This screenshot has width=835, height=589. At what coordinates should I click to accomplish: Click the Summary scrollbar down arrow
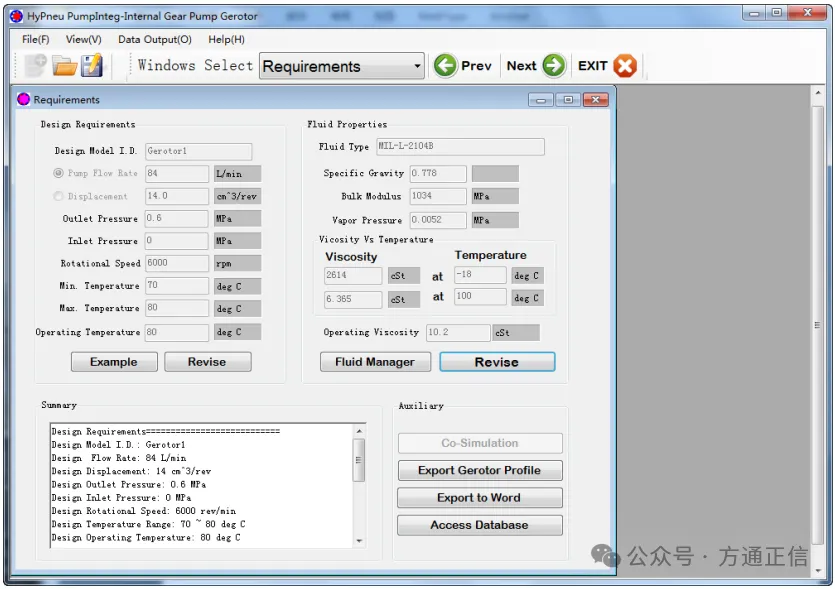[x=359, y=541]
